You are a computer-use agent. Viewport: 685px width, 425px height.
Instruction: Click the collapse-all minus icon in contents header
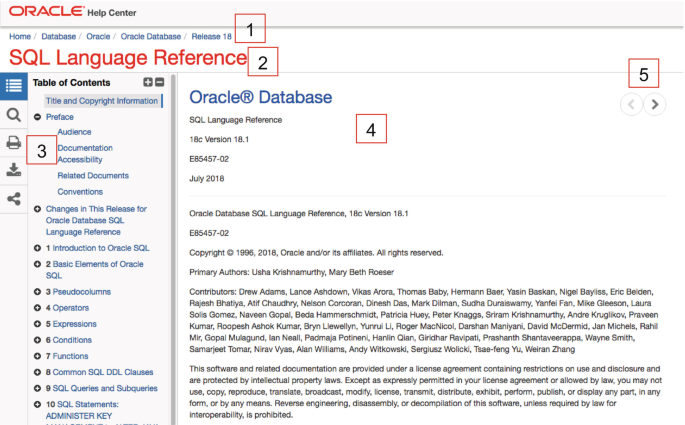click(x=159, y=83)
